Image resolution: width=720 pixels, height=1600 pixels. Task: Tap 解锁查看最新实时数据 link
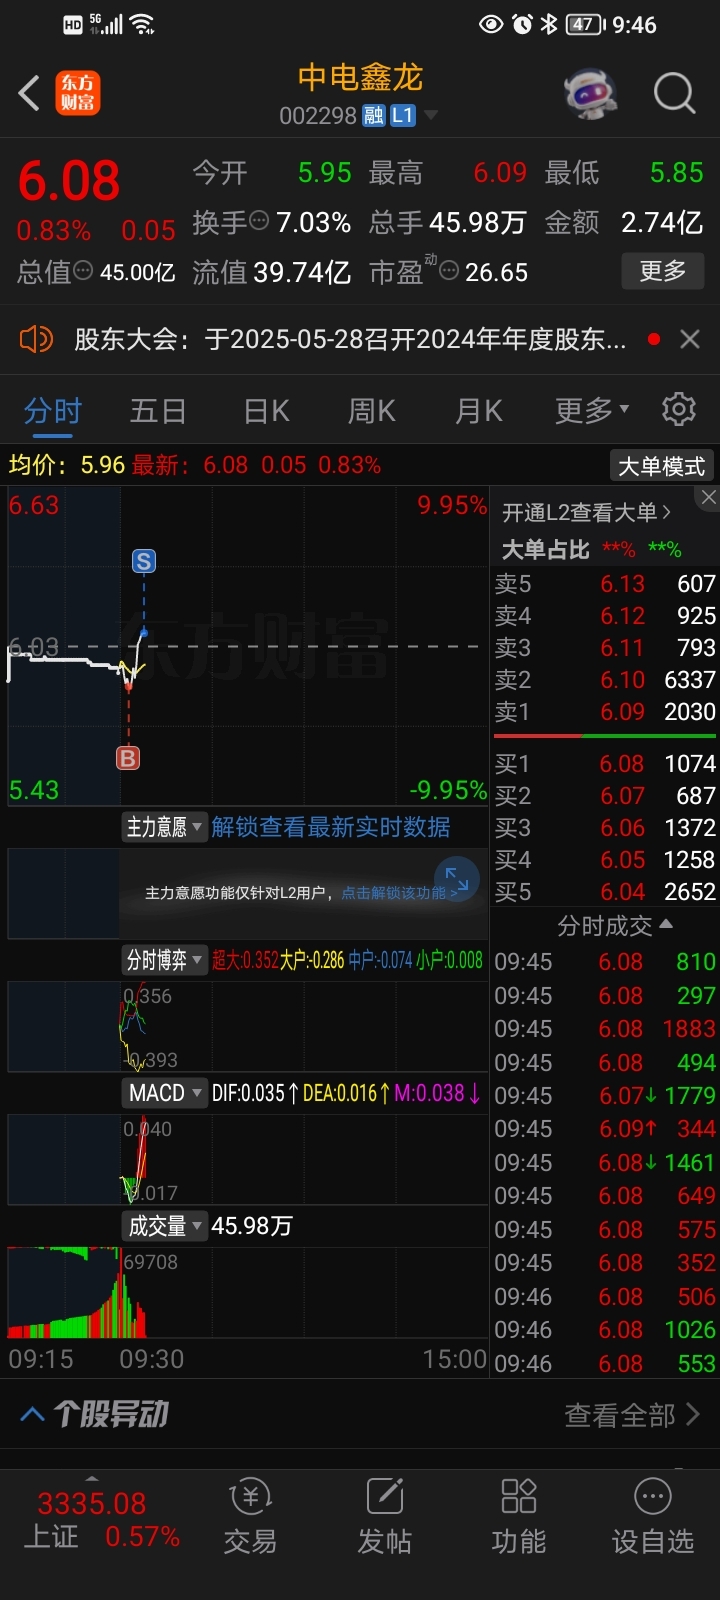(x=331, y=827)
